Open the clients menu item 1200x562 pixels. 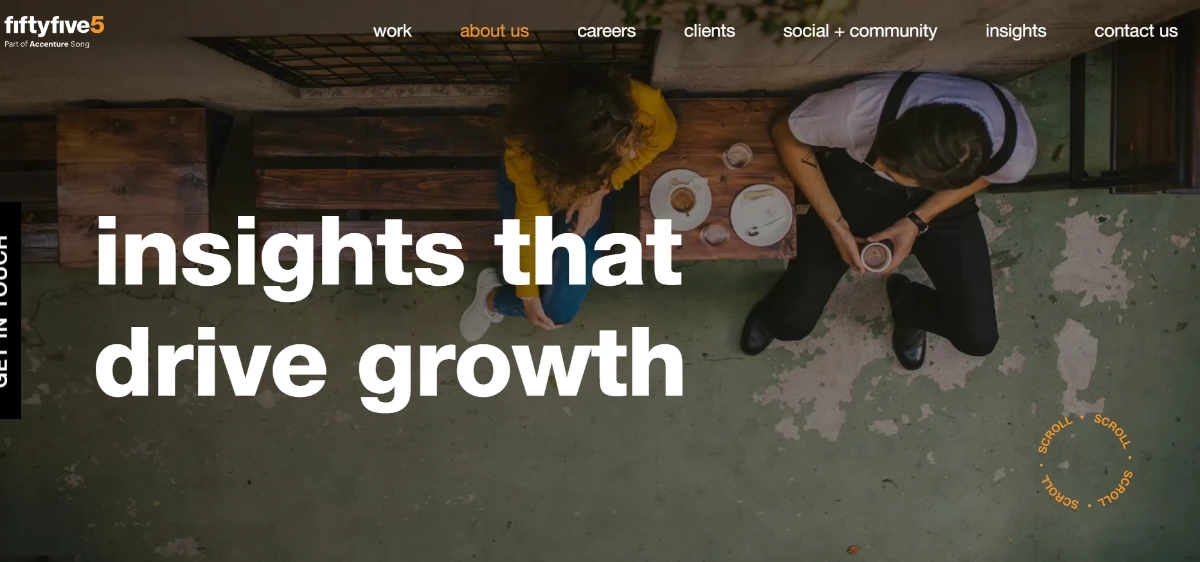[x=709, y=31]
